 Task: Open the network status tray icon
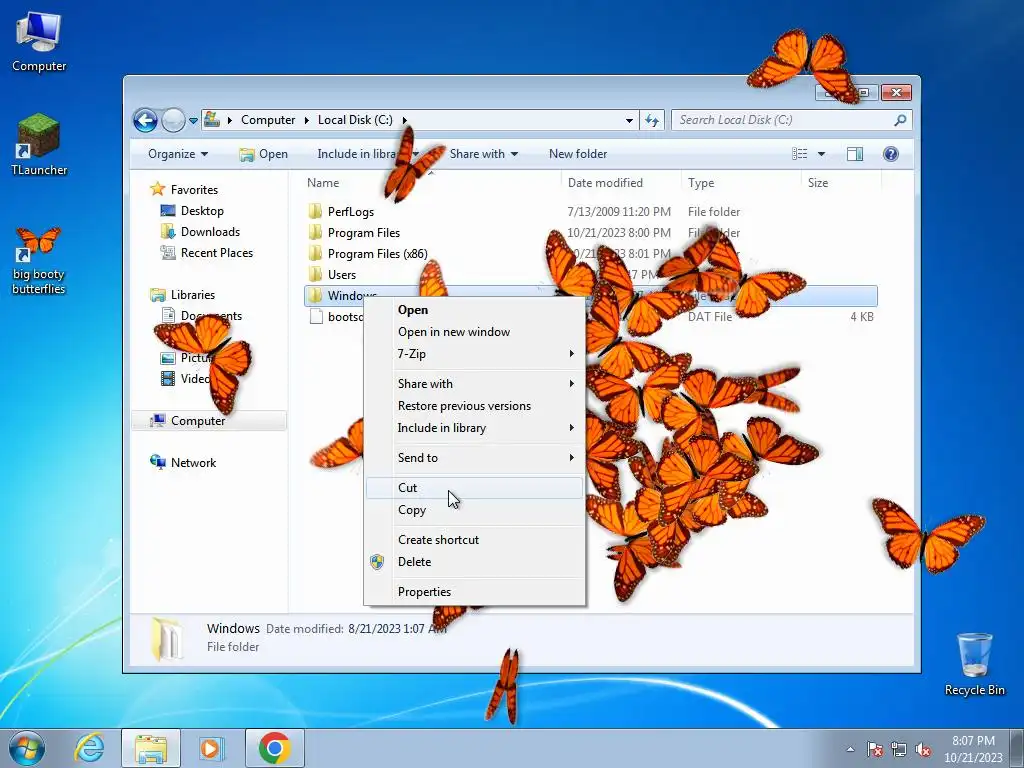[899, 749]
